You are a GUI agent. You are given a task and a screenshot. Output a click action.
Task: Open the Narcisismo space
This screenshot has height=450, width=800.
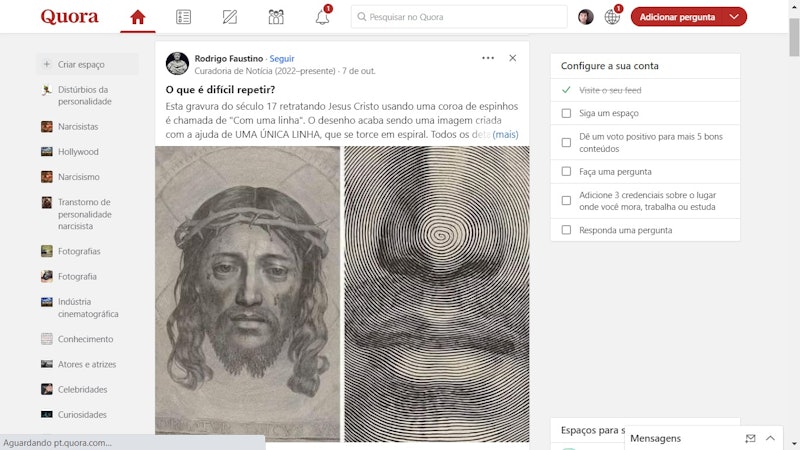coord(79,177)
